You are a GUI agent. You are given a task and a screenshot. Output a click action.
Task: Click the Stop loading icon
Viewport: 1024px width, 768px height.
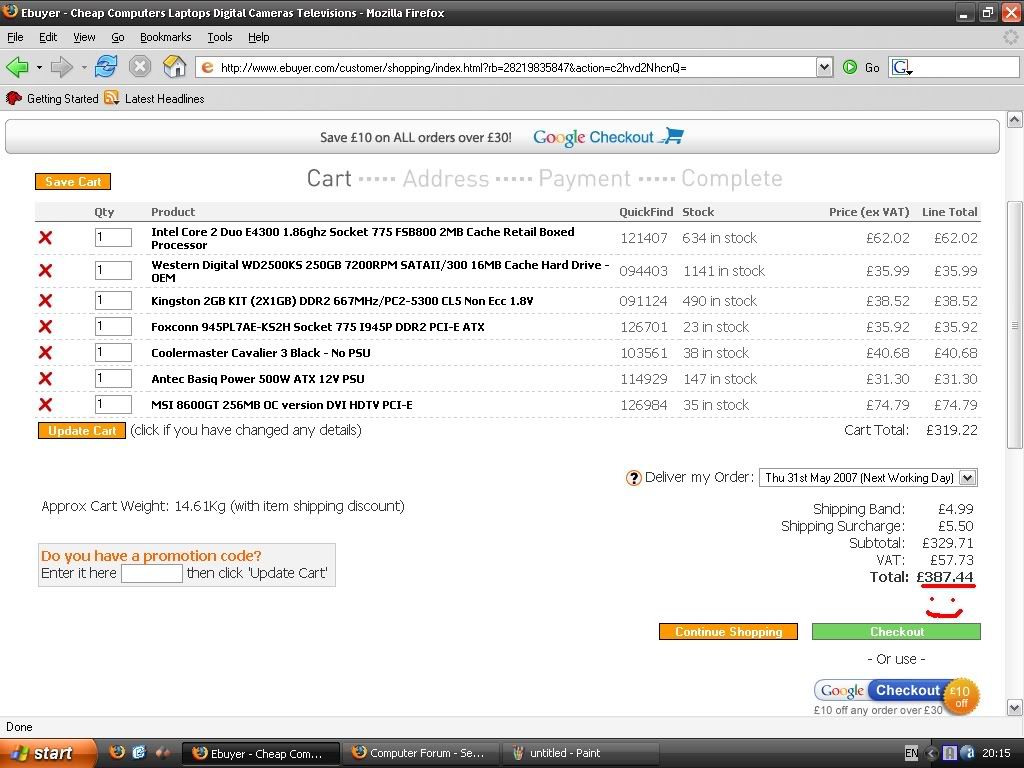[140, 67]
